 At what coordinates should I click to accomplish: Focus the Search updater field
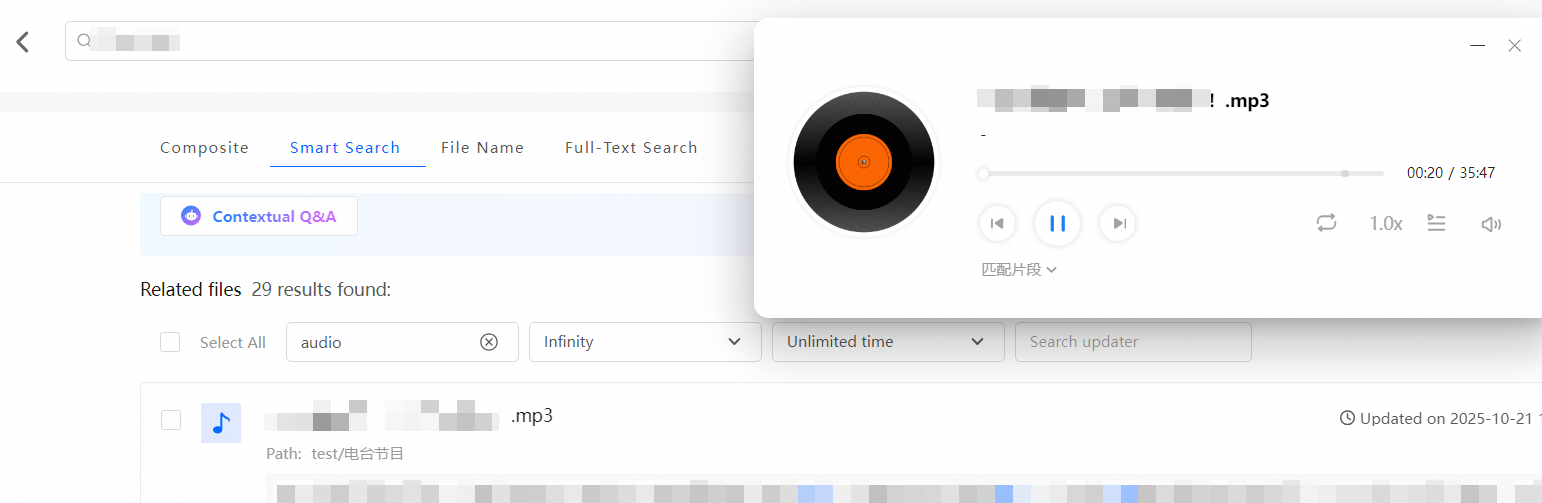coord(1133,342)
